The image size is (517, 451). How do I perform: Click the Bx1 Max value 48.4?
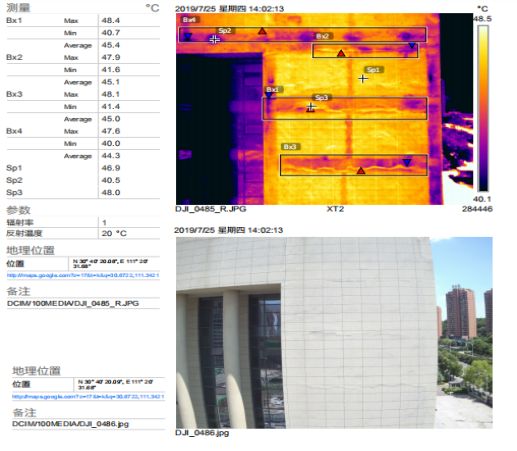(111, 20)
